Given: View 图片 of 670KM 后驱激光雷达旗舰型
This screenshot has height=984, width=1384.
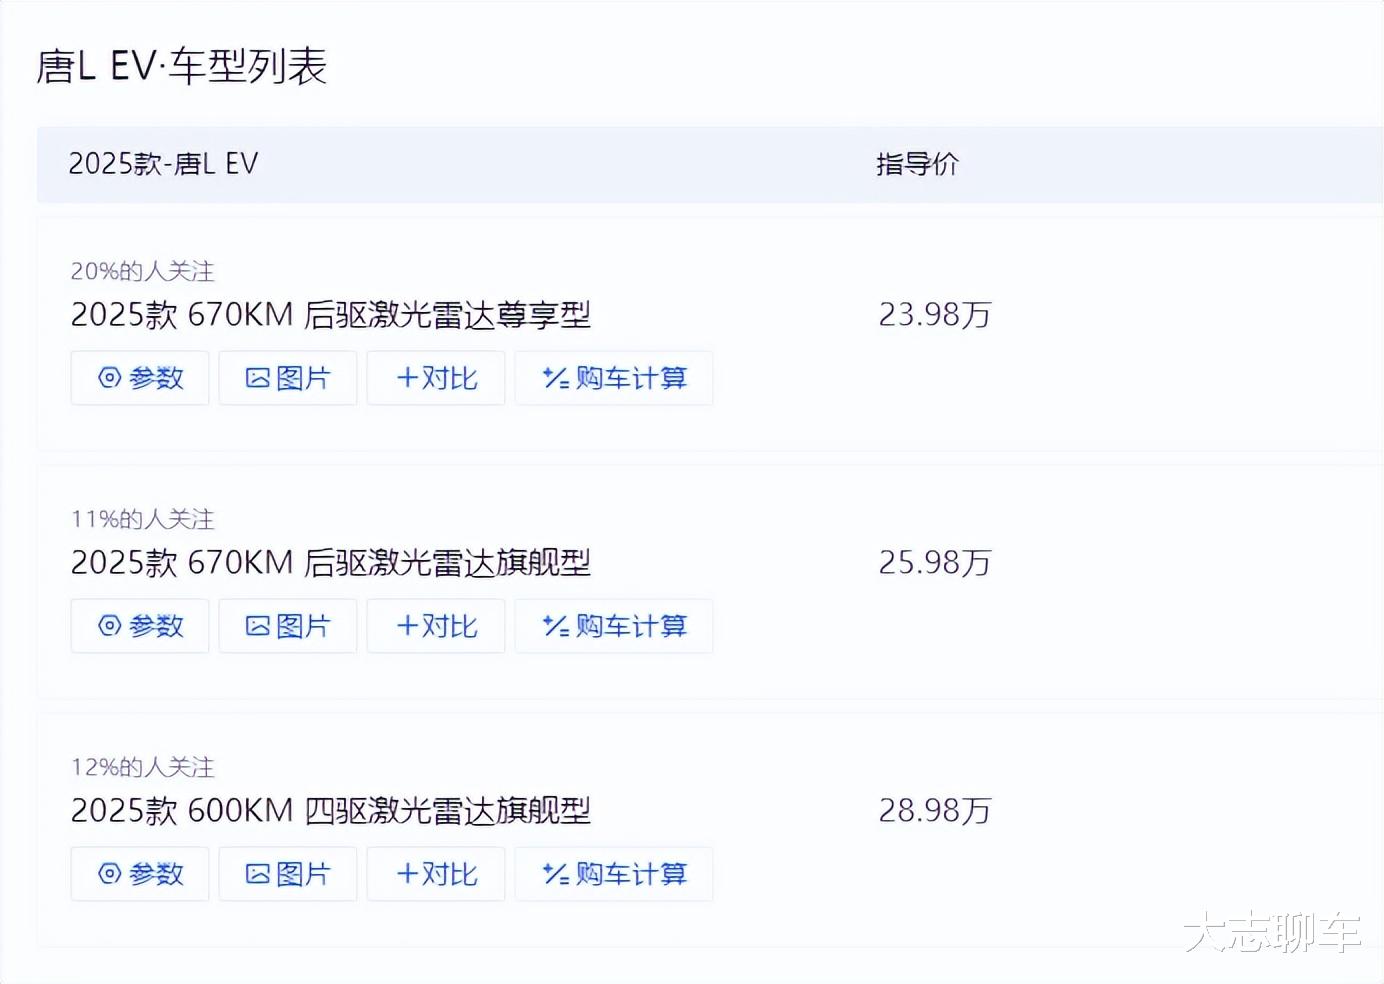Looking at the screenshot, I should click(288, 626).
